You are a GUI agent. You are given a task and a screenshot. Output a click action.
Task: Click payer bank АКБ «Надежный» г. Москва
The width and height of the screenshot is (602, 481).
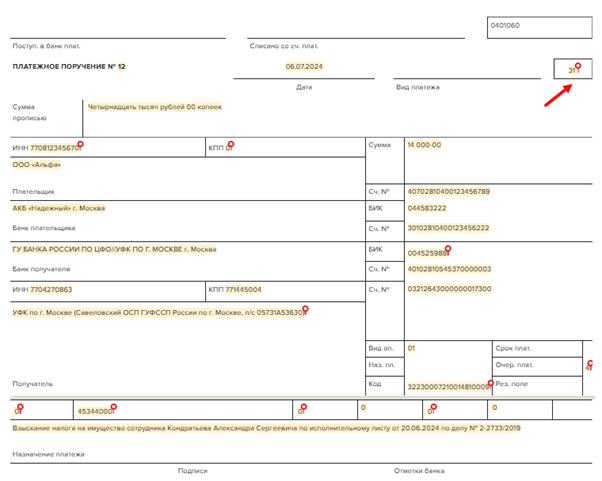click(58, 209)
